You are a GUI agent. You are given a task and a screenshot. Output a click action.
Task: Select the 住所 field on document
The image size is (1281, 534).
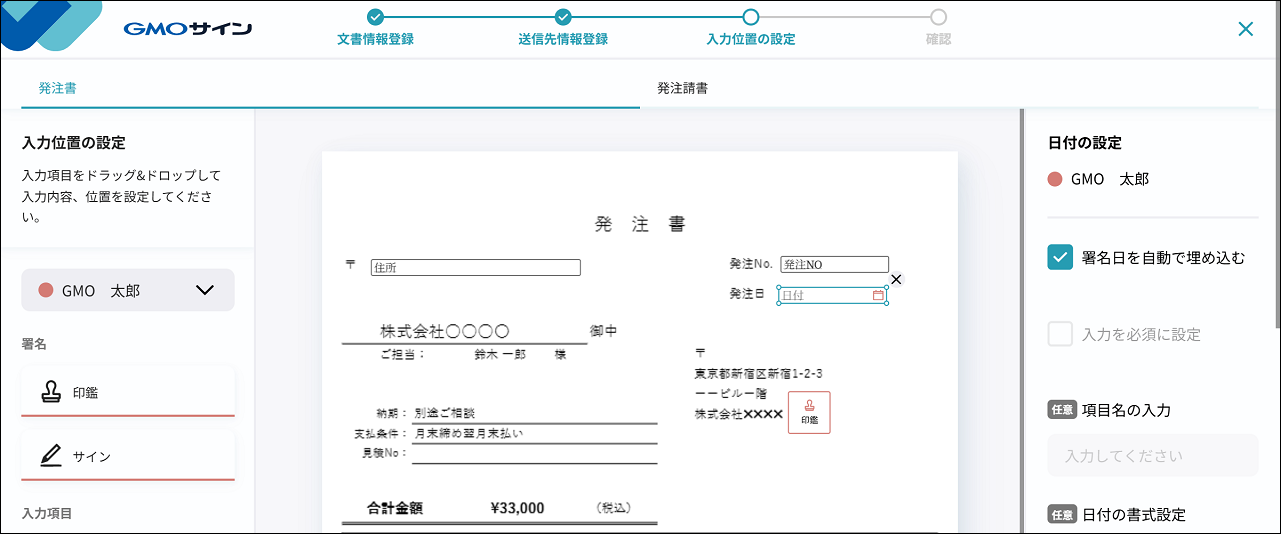tap(475, 267)
